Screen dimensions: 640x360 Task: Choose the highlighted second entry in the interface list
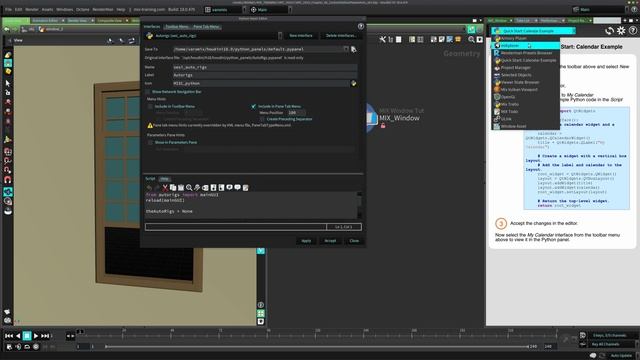[526, 46]
